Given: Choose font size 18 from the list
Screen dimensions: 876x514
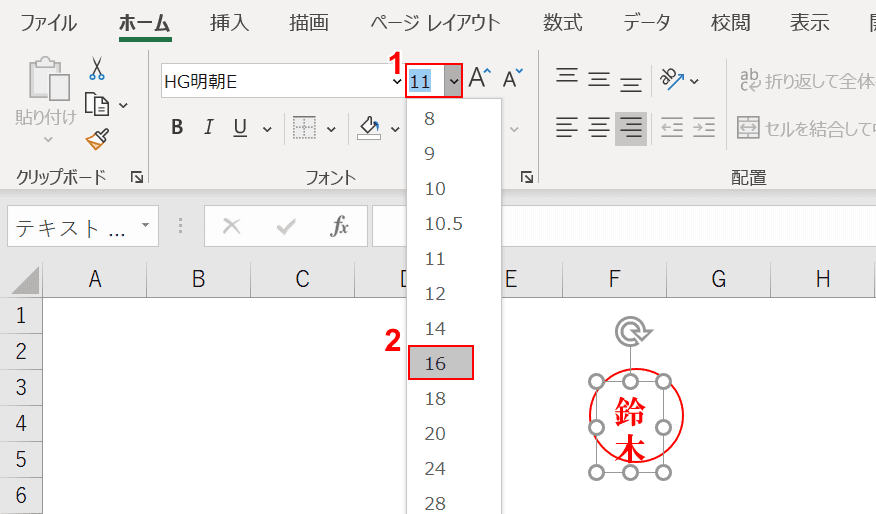Looking at the screenshot, I should 454,398.
